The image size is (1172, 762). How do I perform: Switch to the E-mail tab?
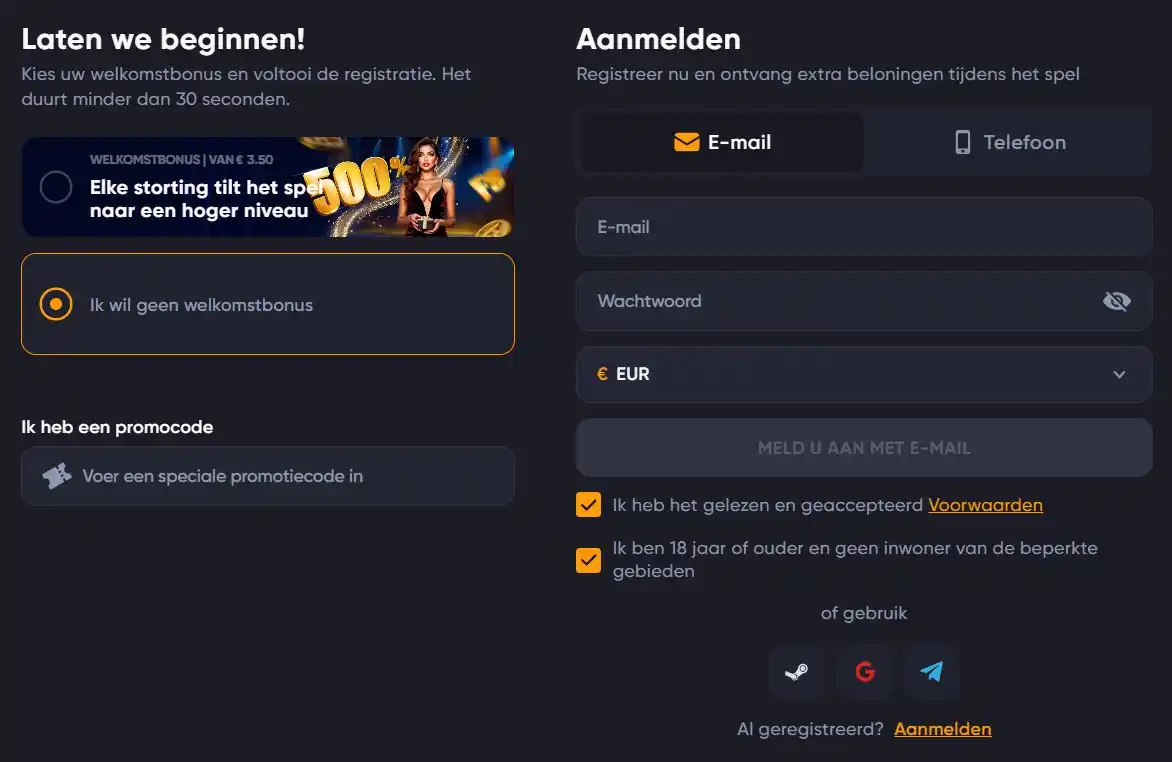tap(722, 142)
